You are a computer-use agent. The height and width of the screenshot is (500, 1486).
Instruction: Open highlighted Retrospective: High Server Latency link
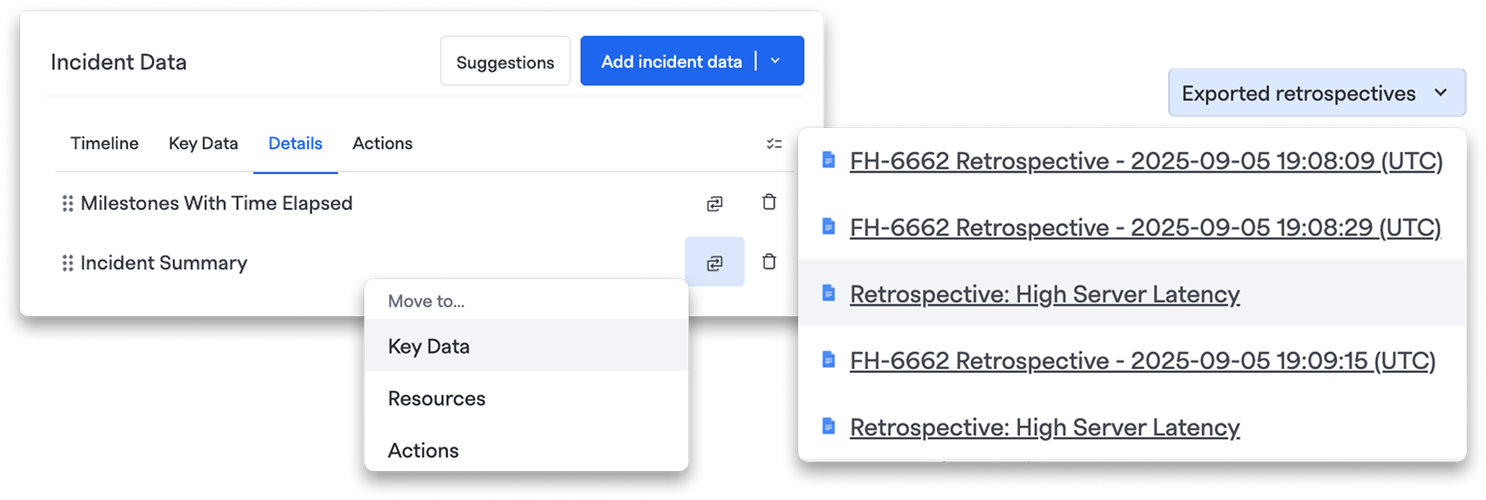1044,294
